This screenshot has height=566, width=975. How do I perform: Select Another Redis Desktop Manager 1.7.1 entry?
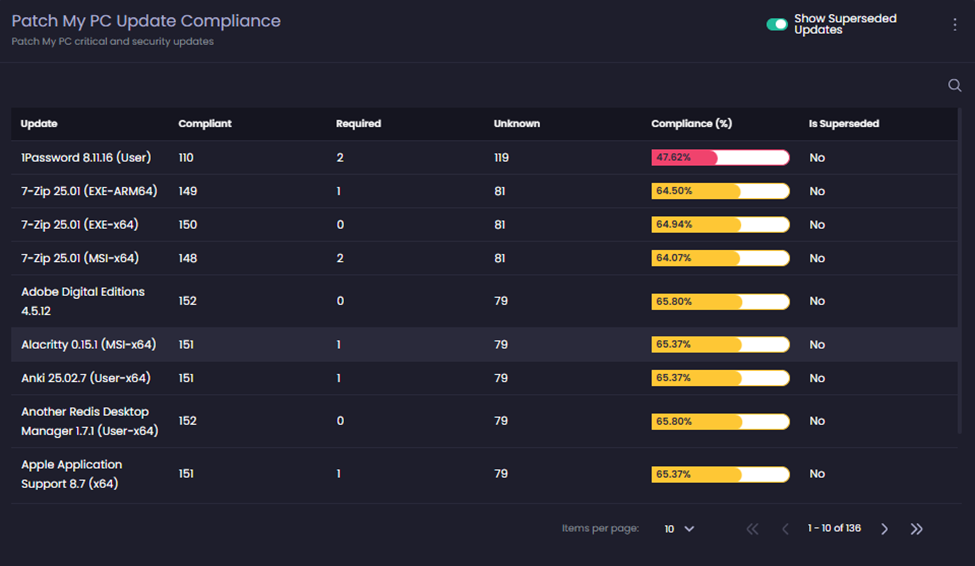[90, 421]
